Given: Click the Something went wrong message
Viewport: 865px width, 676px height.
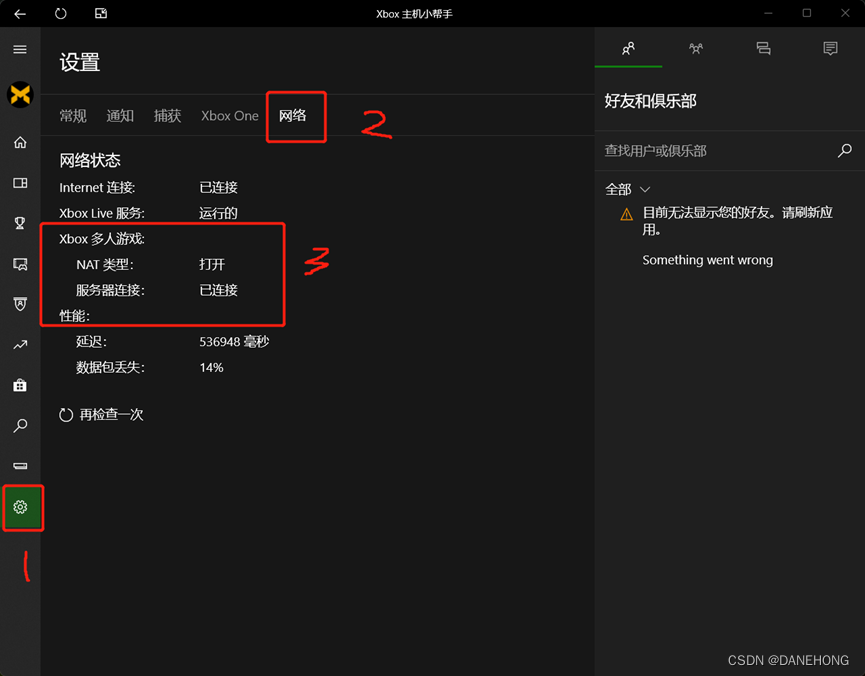Looking at the screenshot, I should pos(707,260).
